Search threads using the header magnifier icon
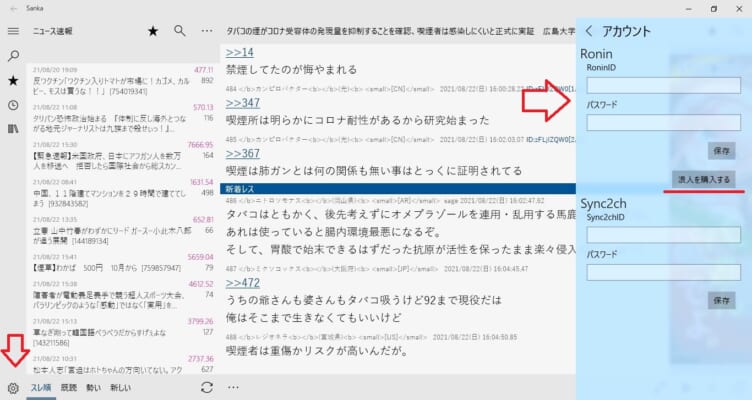The image size is (752, 400). click(180, 32)
